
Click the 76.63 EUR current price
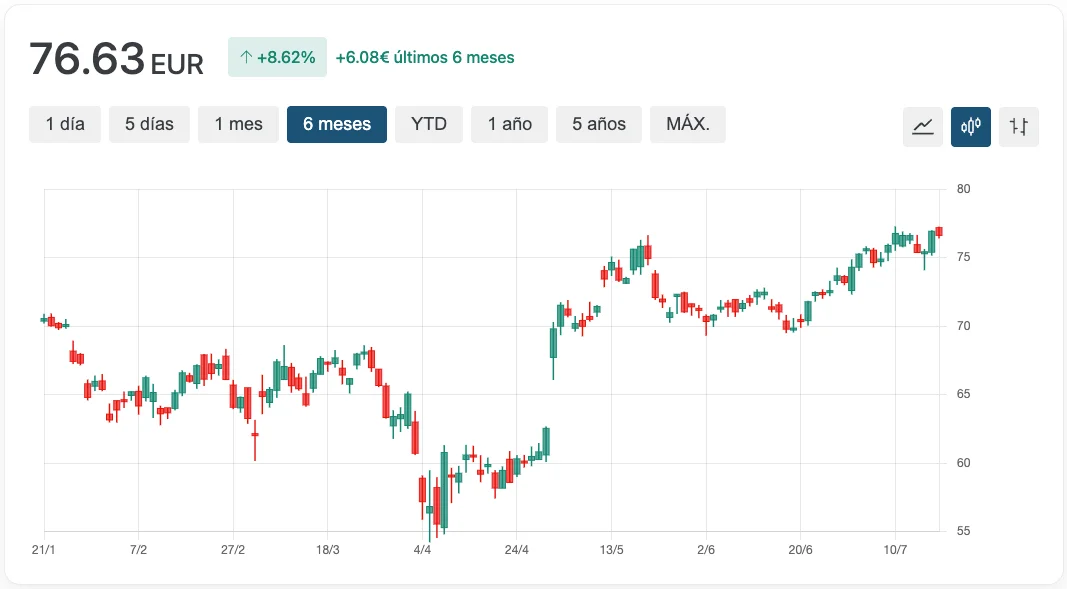116,60
